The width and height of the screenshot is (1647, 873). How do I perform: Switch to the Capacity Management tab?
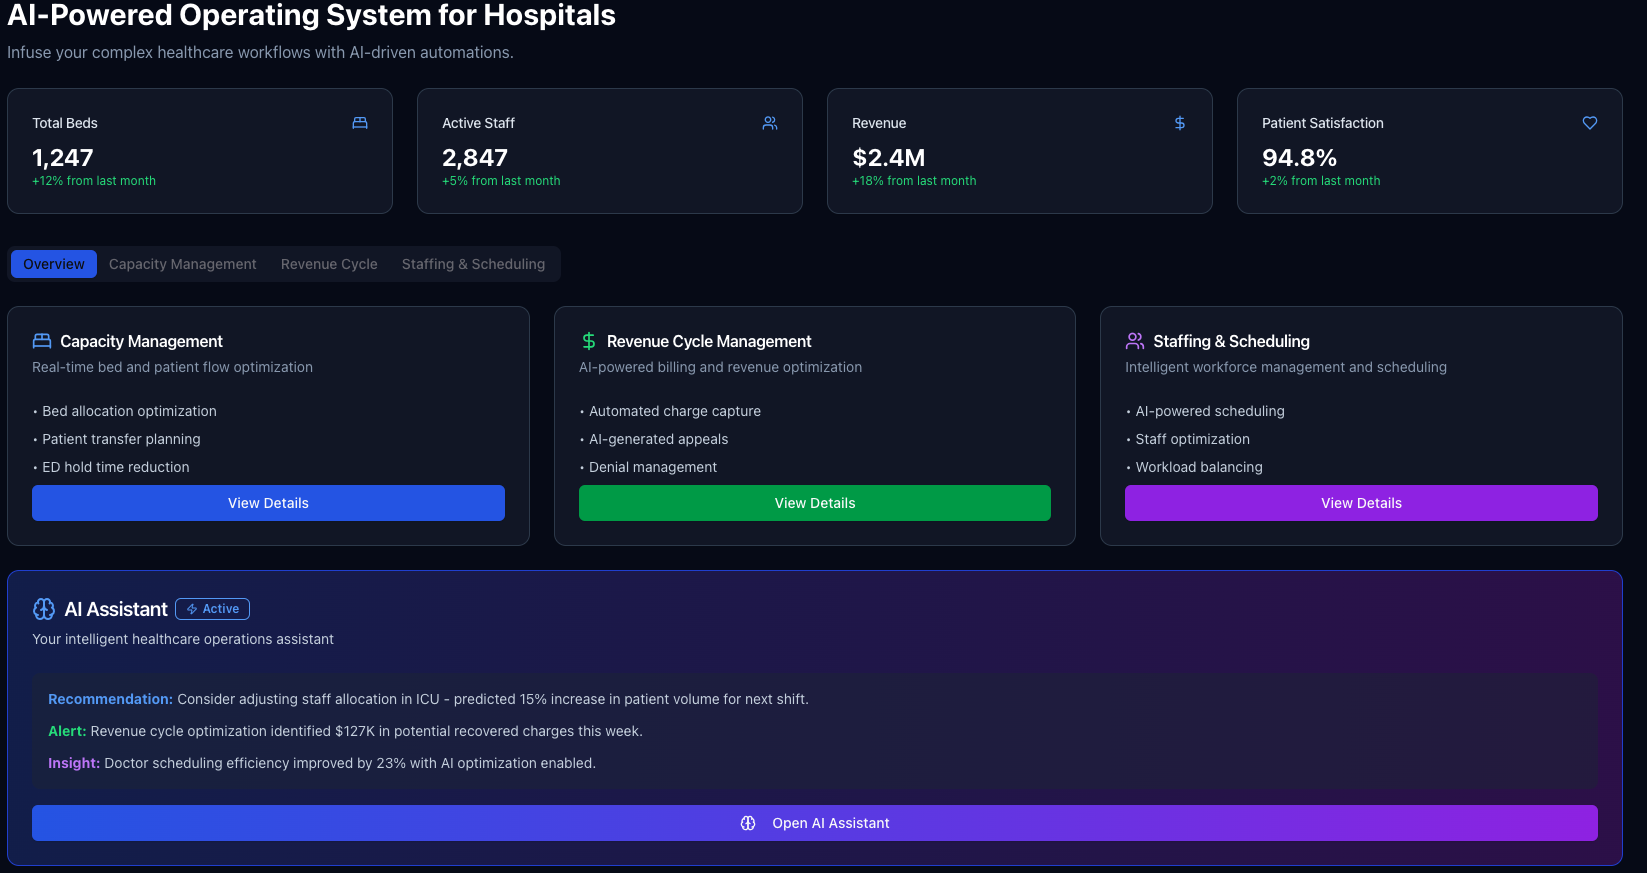182,264
